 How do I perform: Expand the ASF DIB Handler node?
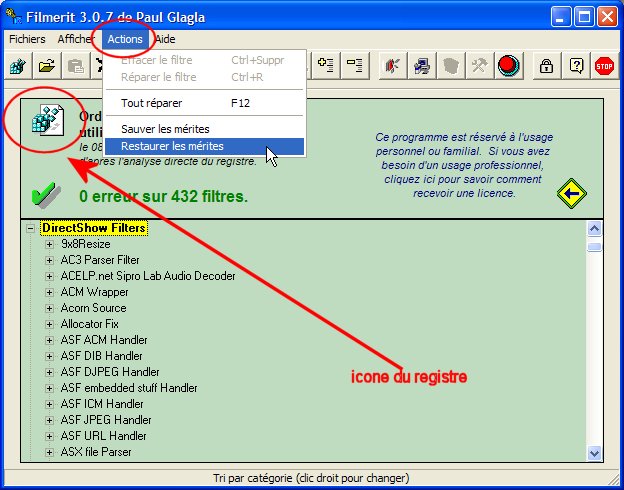click(49, 356)
